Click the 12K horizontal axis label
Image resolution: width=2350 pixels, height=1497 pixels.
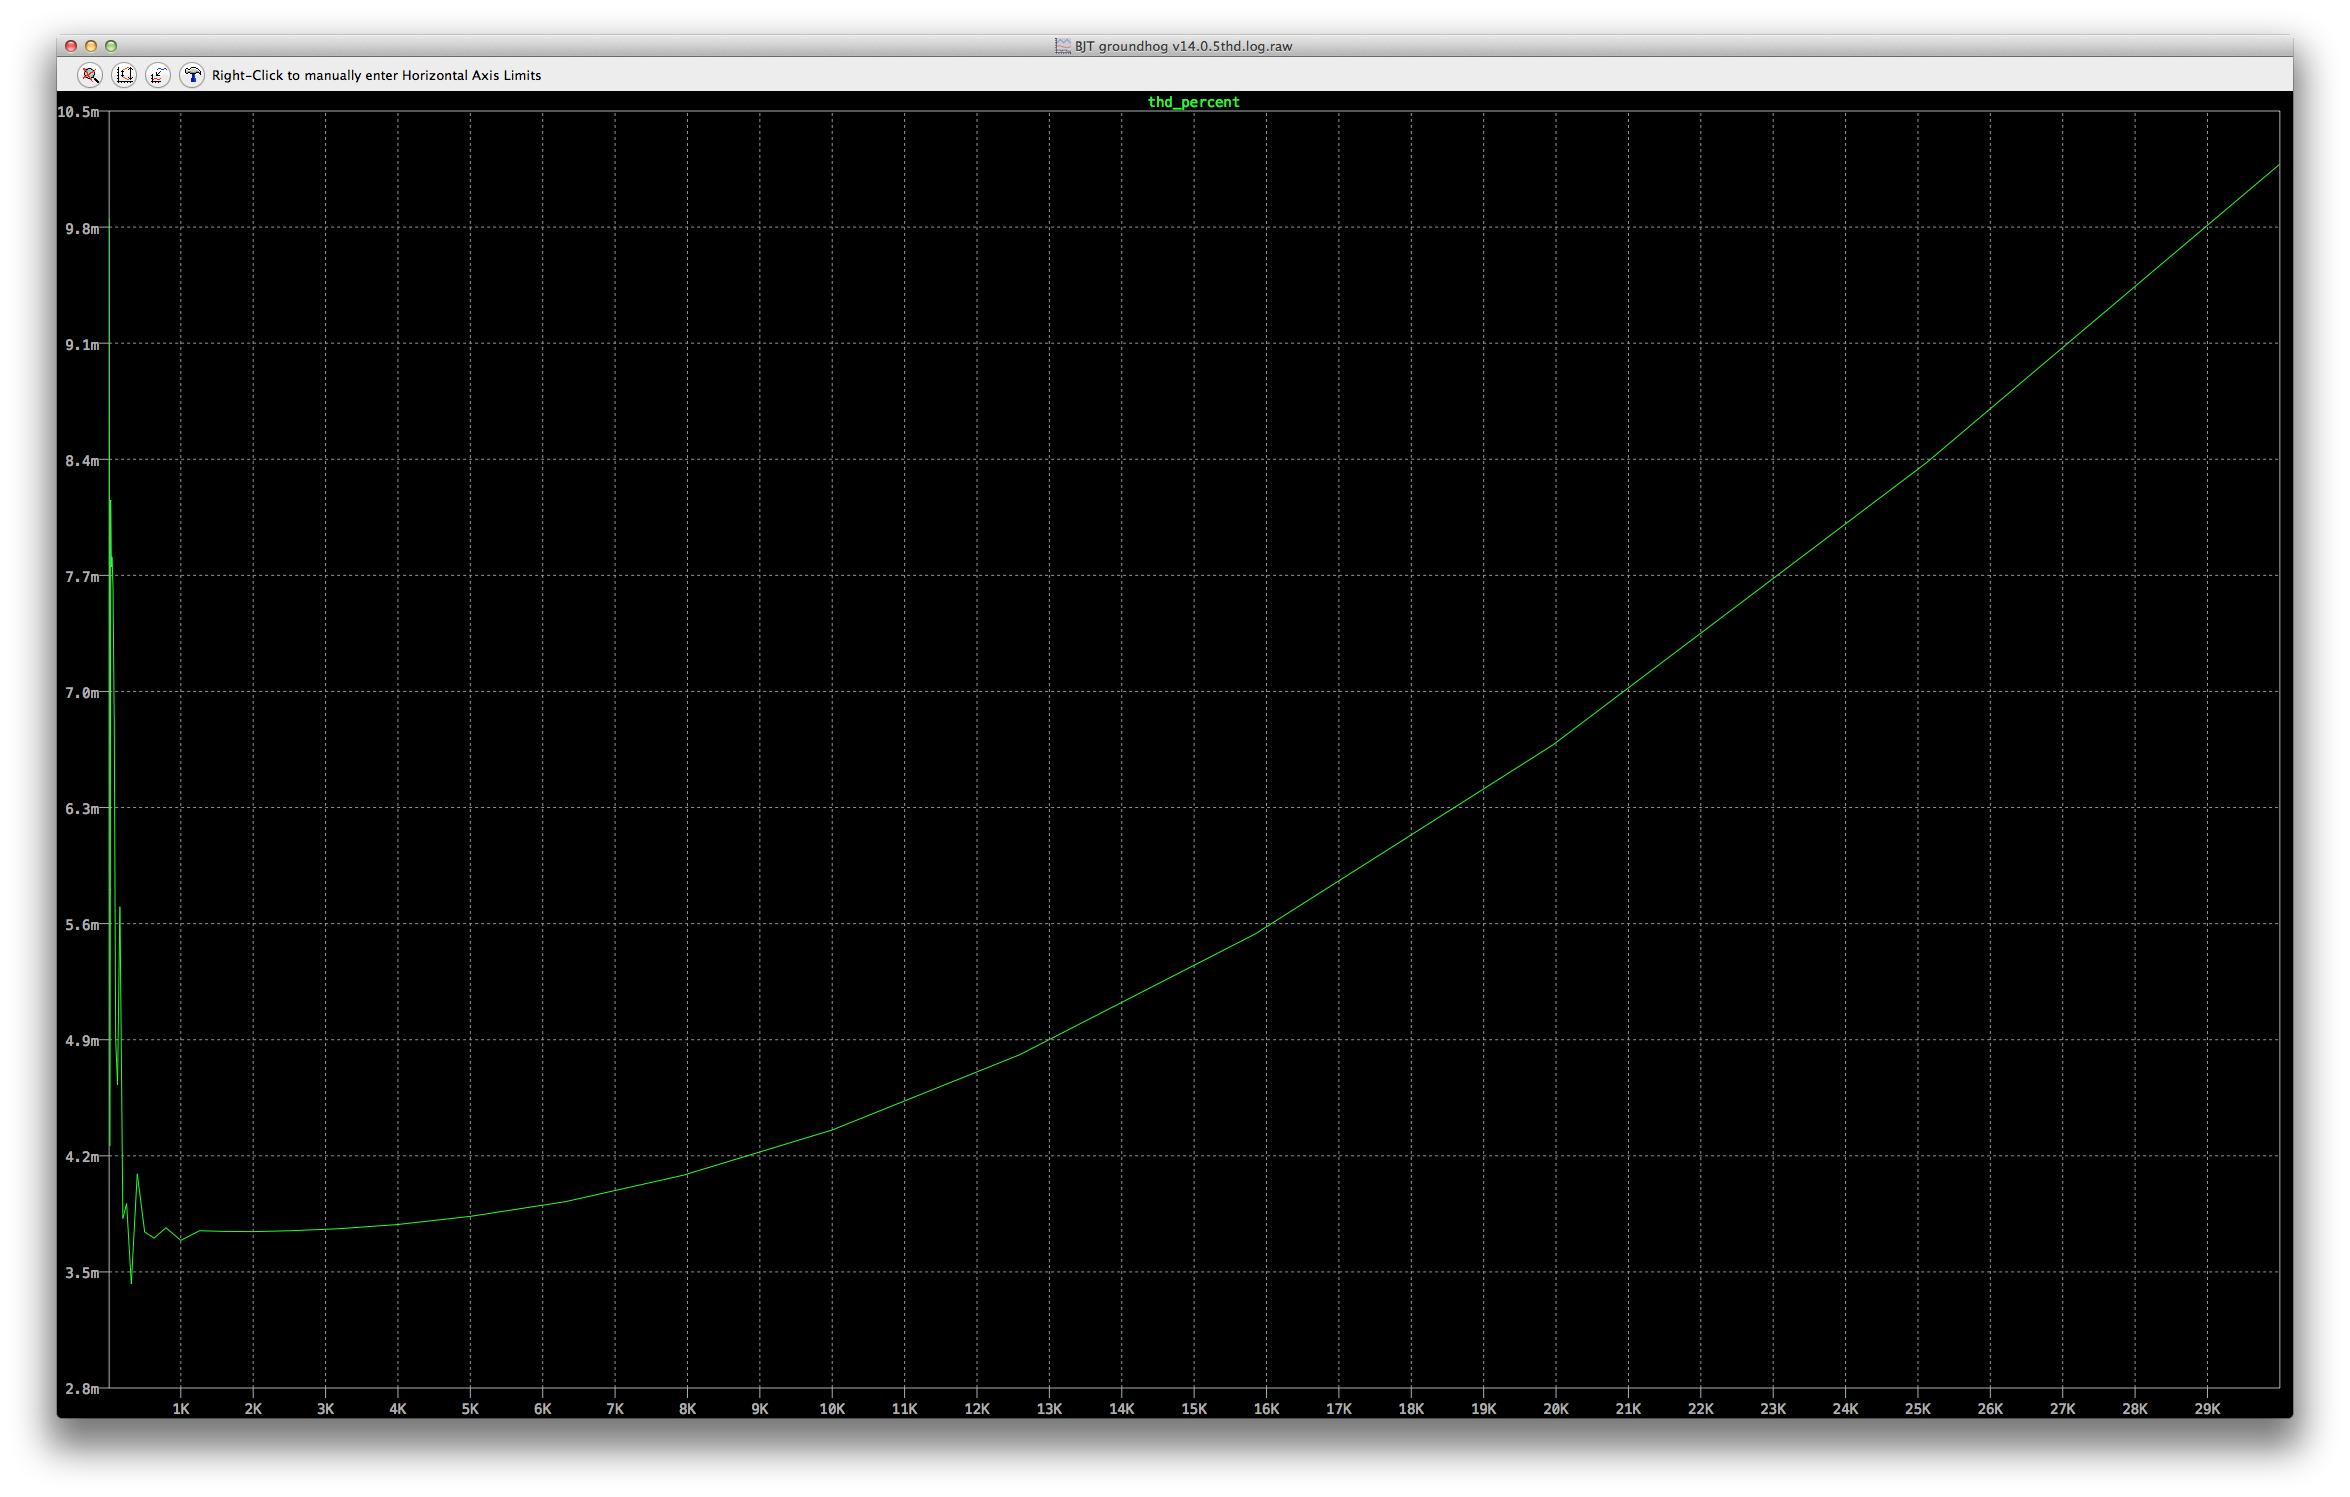click(x=977, y=1409)
